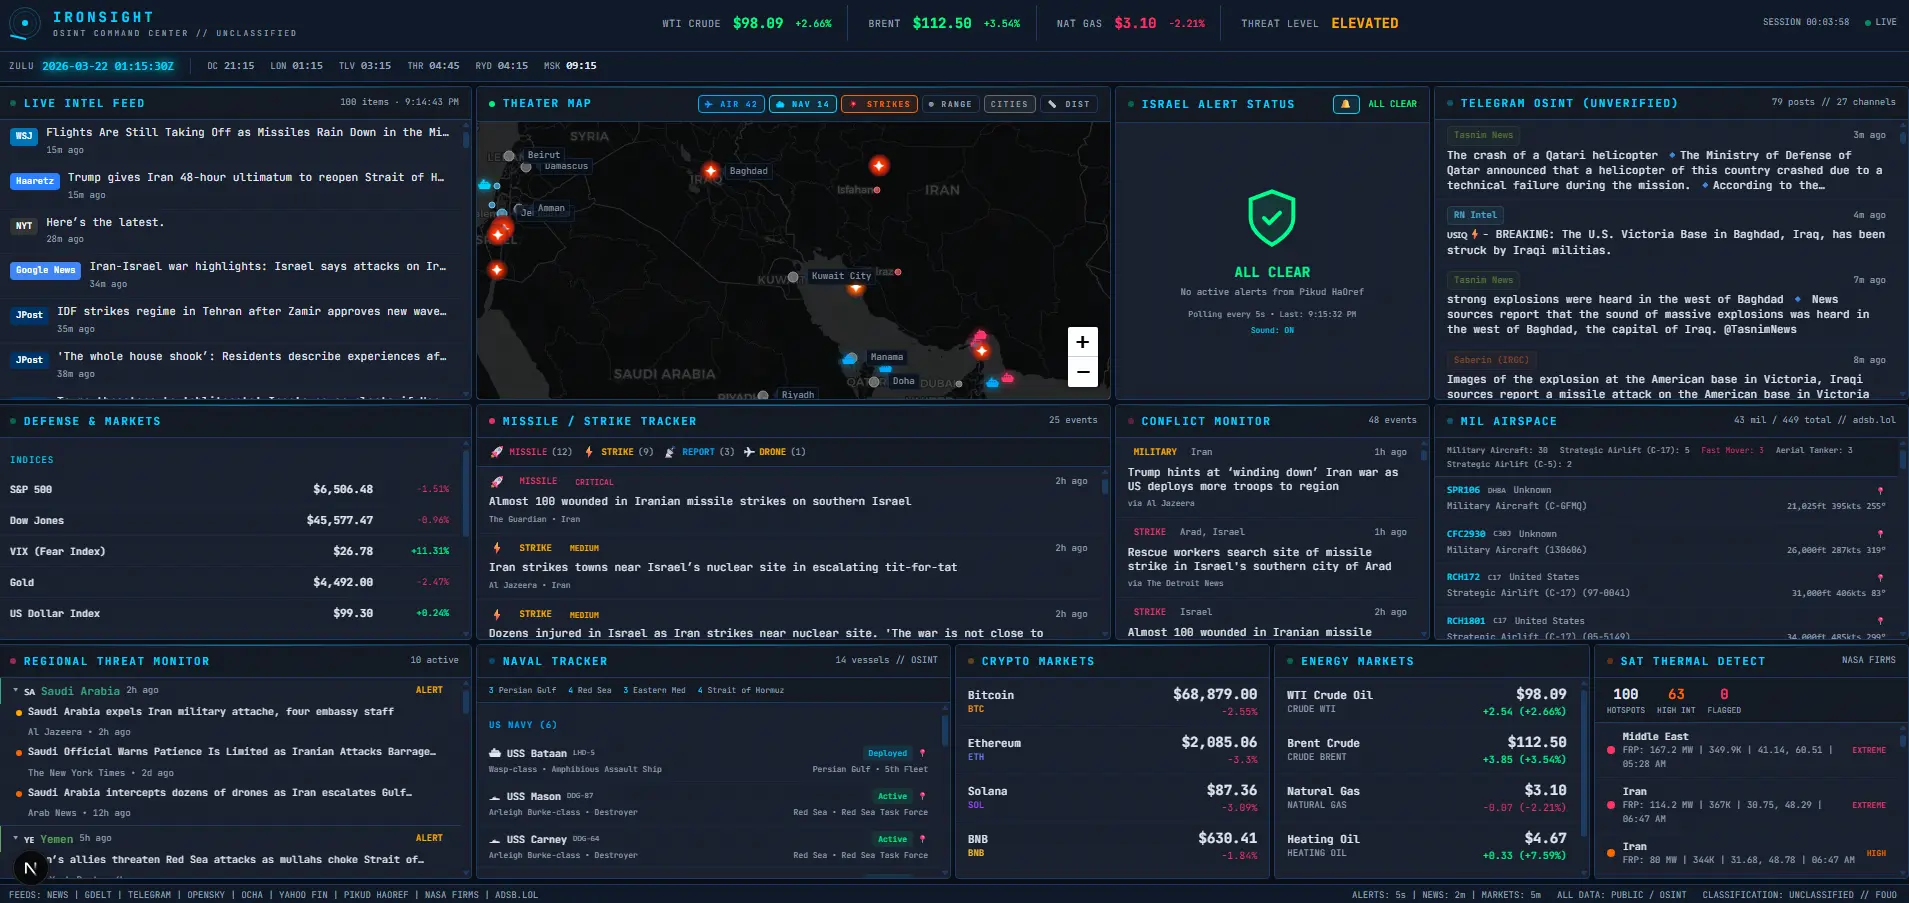Click the strike marker north of Isfahan
This screenshot has height=903, width=1909.
(879, 165)
